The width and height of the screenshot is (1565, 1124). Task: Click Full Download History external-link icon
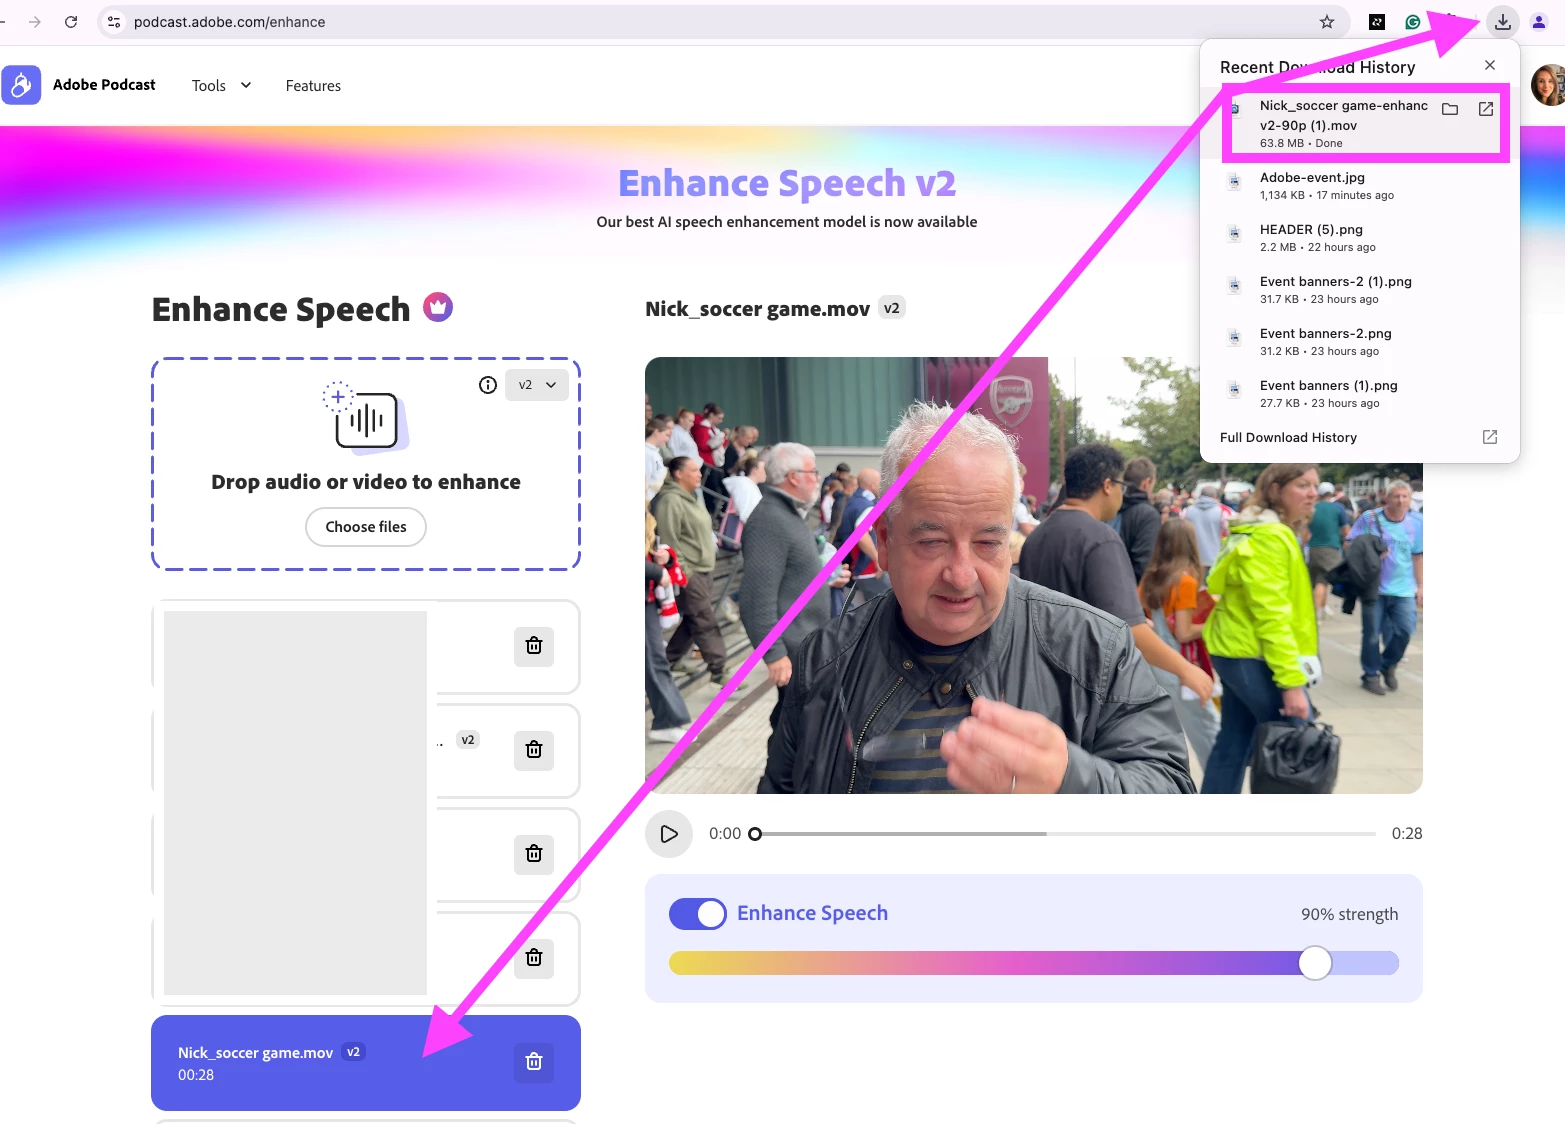point(1490,437)
